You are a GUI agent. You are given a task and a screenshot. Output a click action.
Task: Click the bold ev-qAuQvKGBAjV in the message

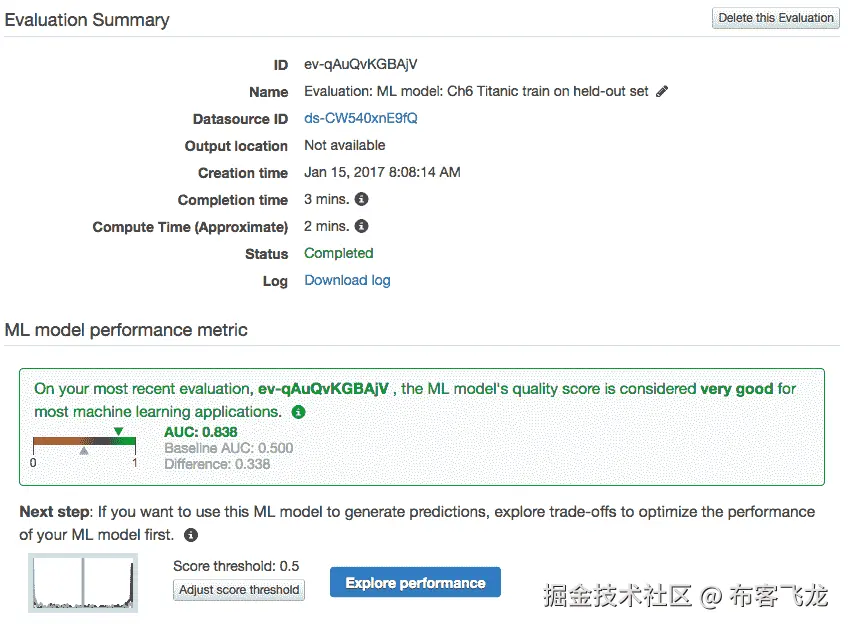pos(323,389)
